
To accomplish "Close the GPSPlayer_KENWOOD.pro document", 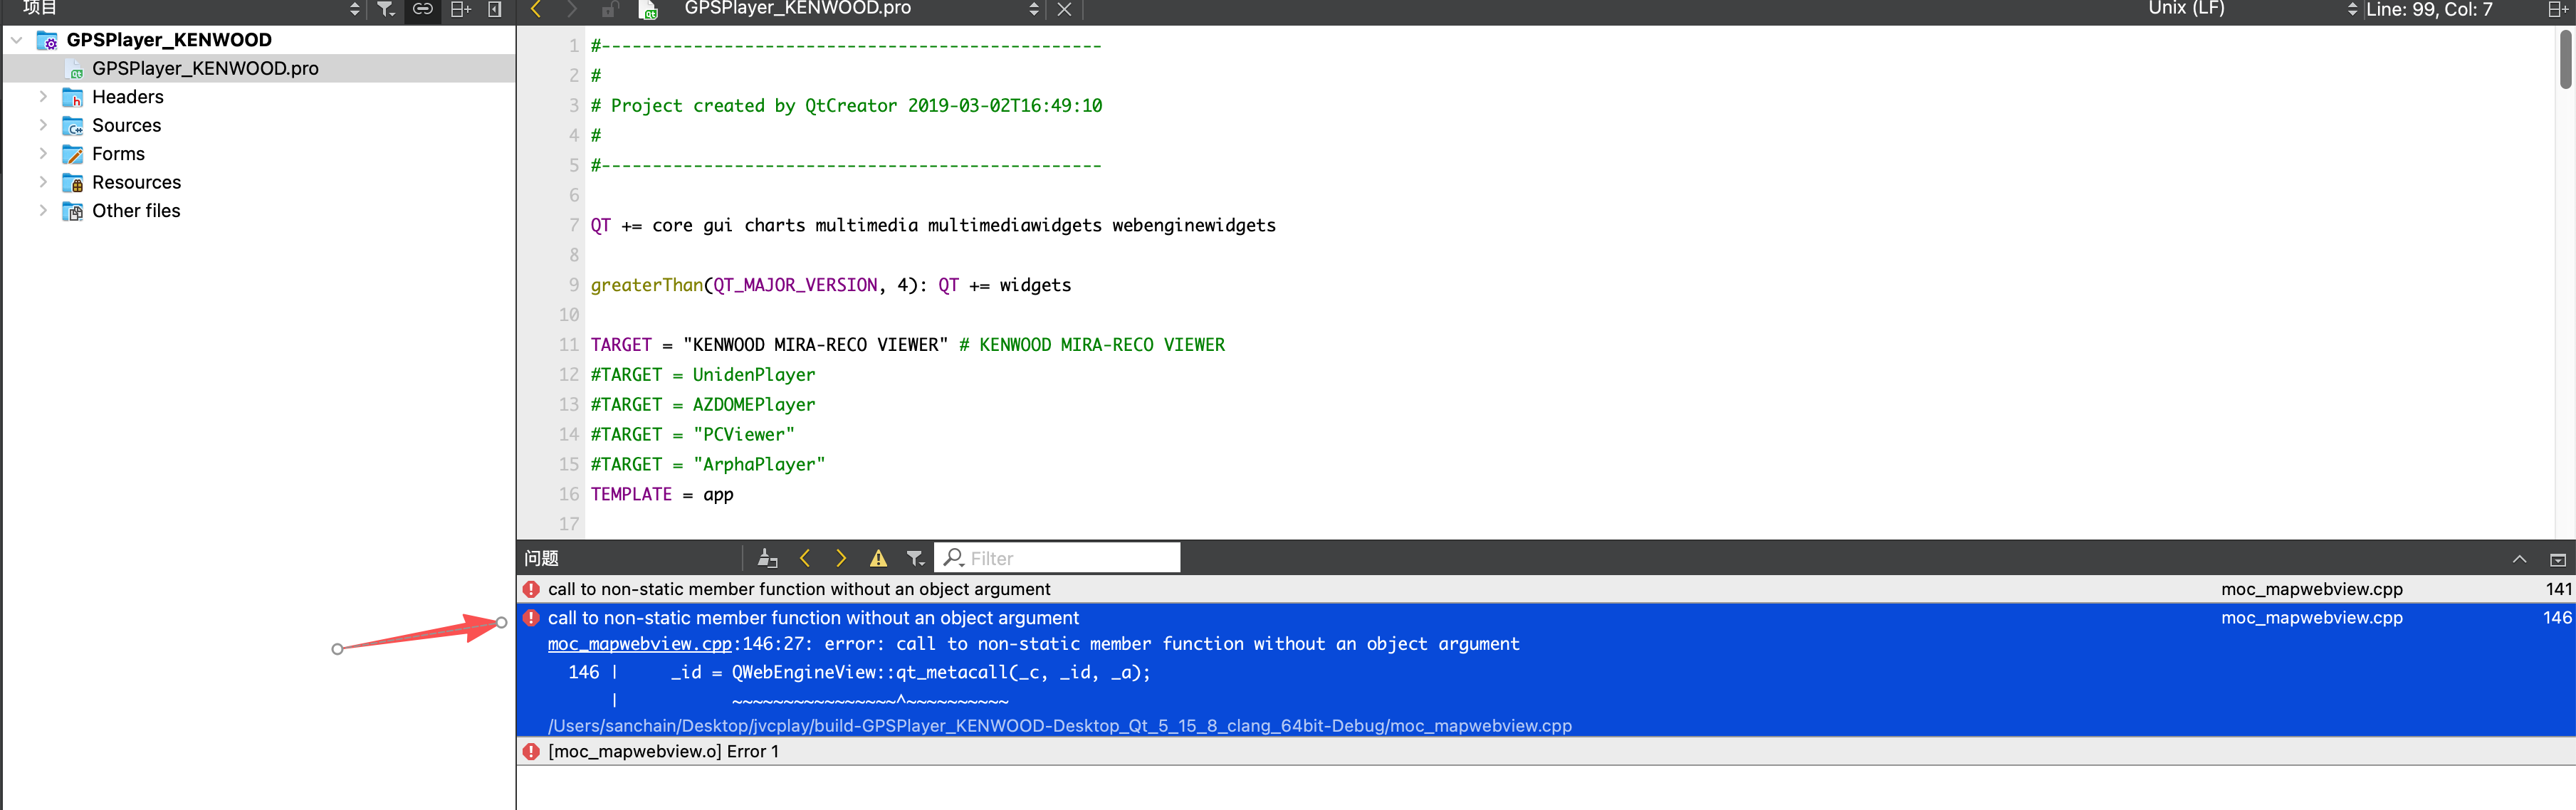I will 1064,9.
